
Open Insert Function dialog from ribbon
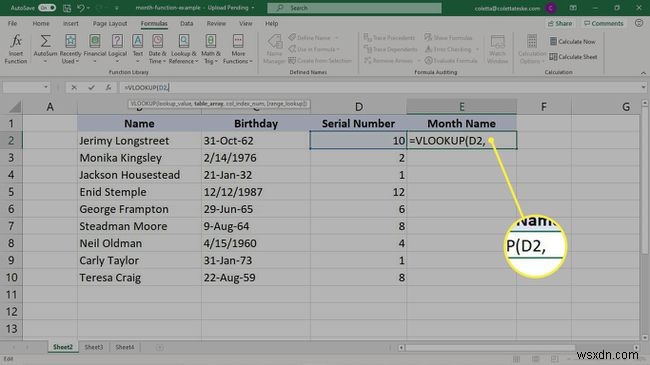tap(16, 49)
